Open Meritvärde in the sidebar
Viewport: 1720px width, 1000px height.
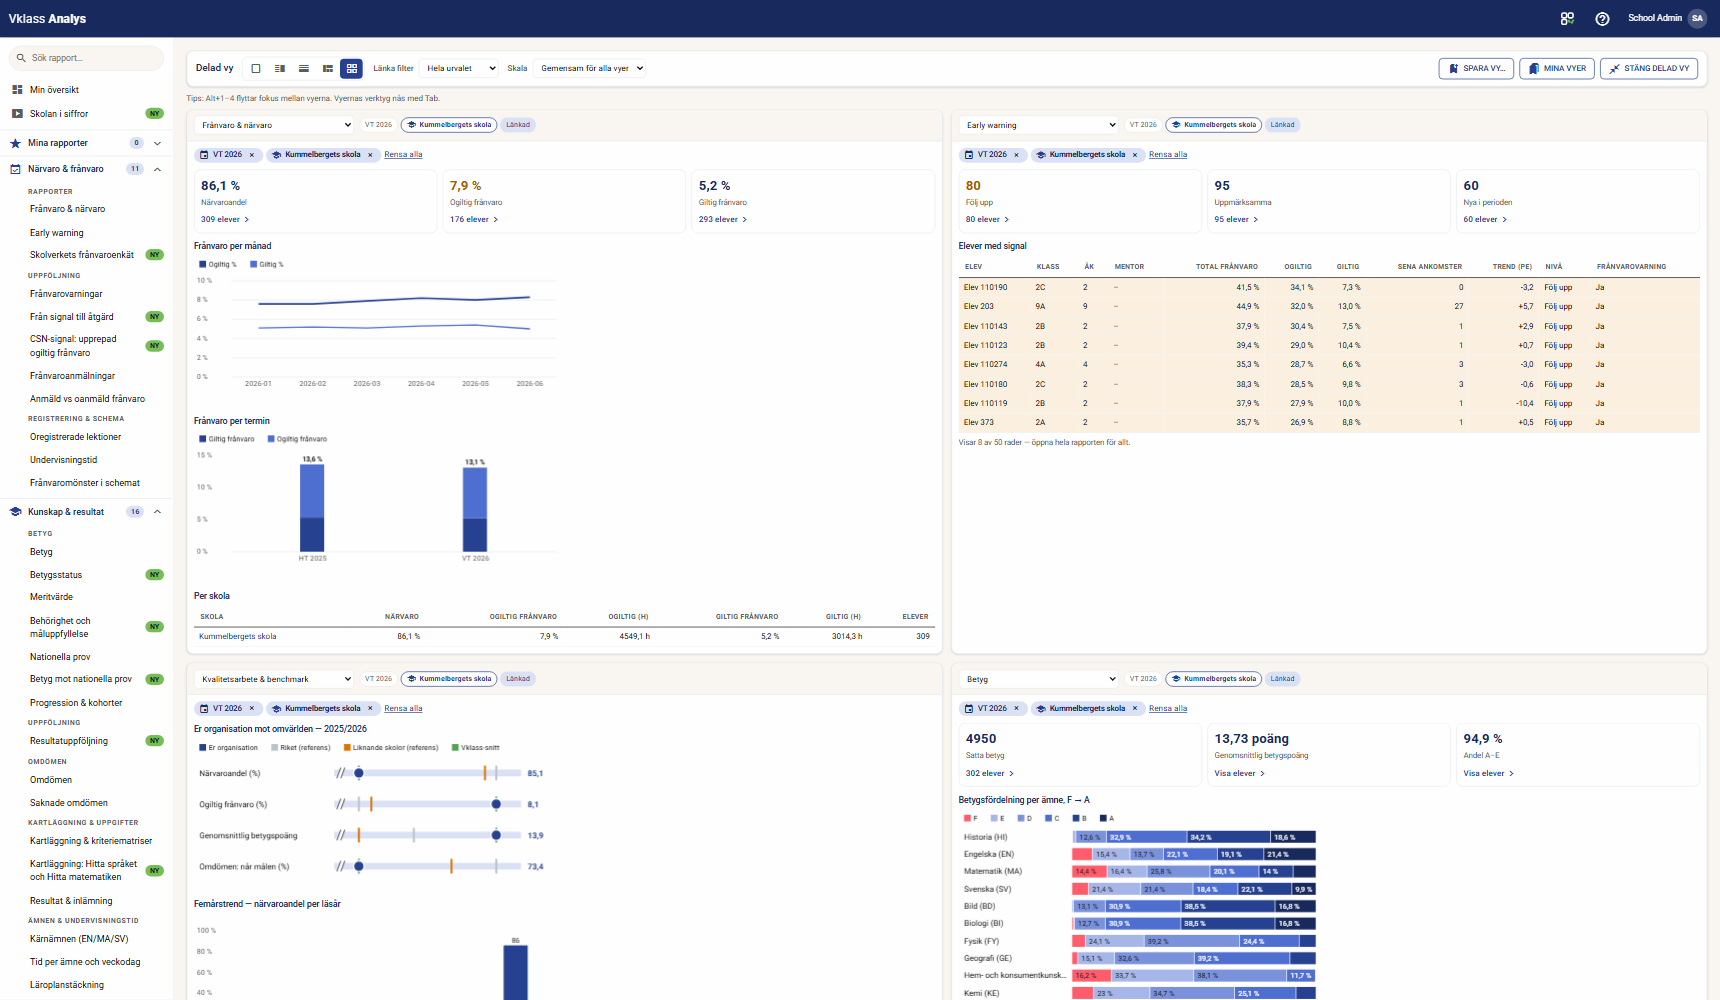click(51, 597)
